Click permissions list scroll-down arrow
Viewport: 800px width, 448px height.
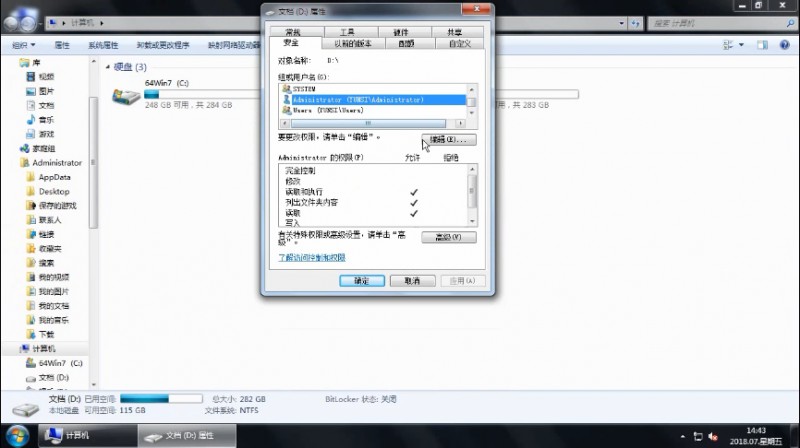click(x=472, y=221)
